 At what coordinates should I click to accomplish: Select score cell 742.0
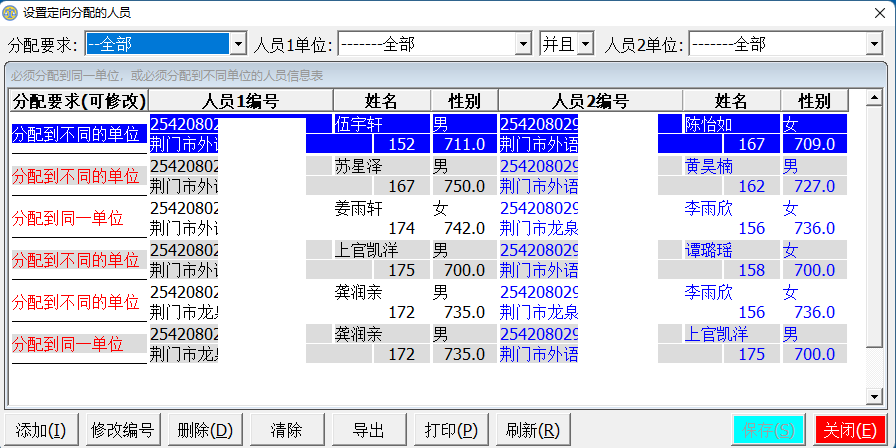pos(465,228)
